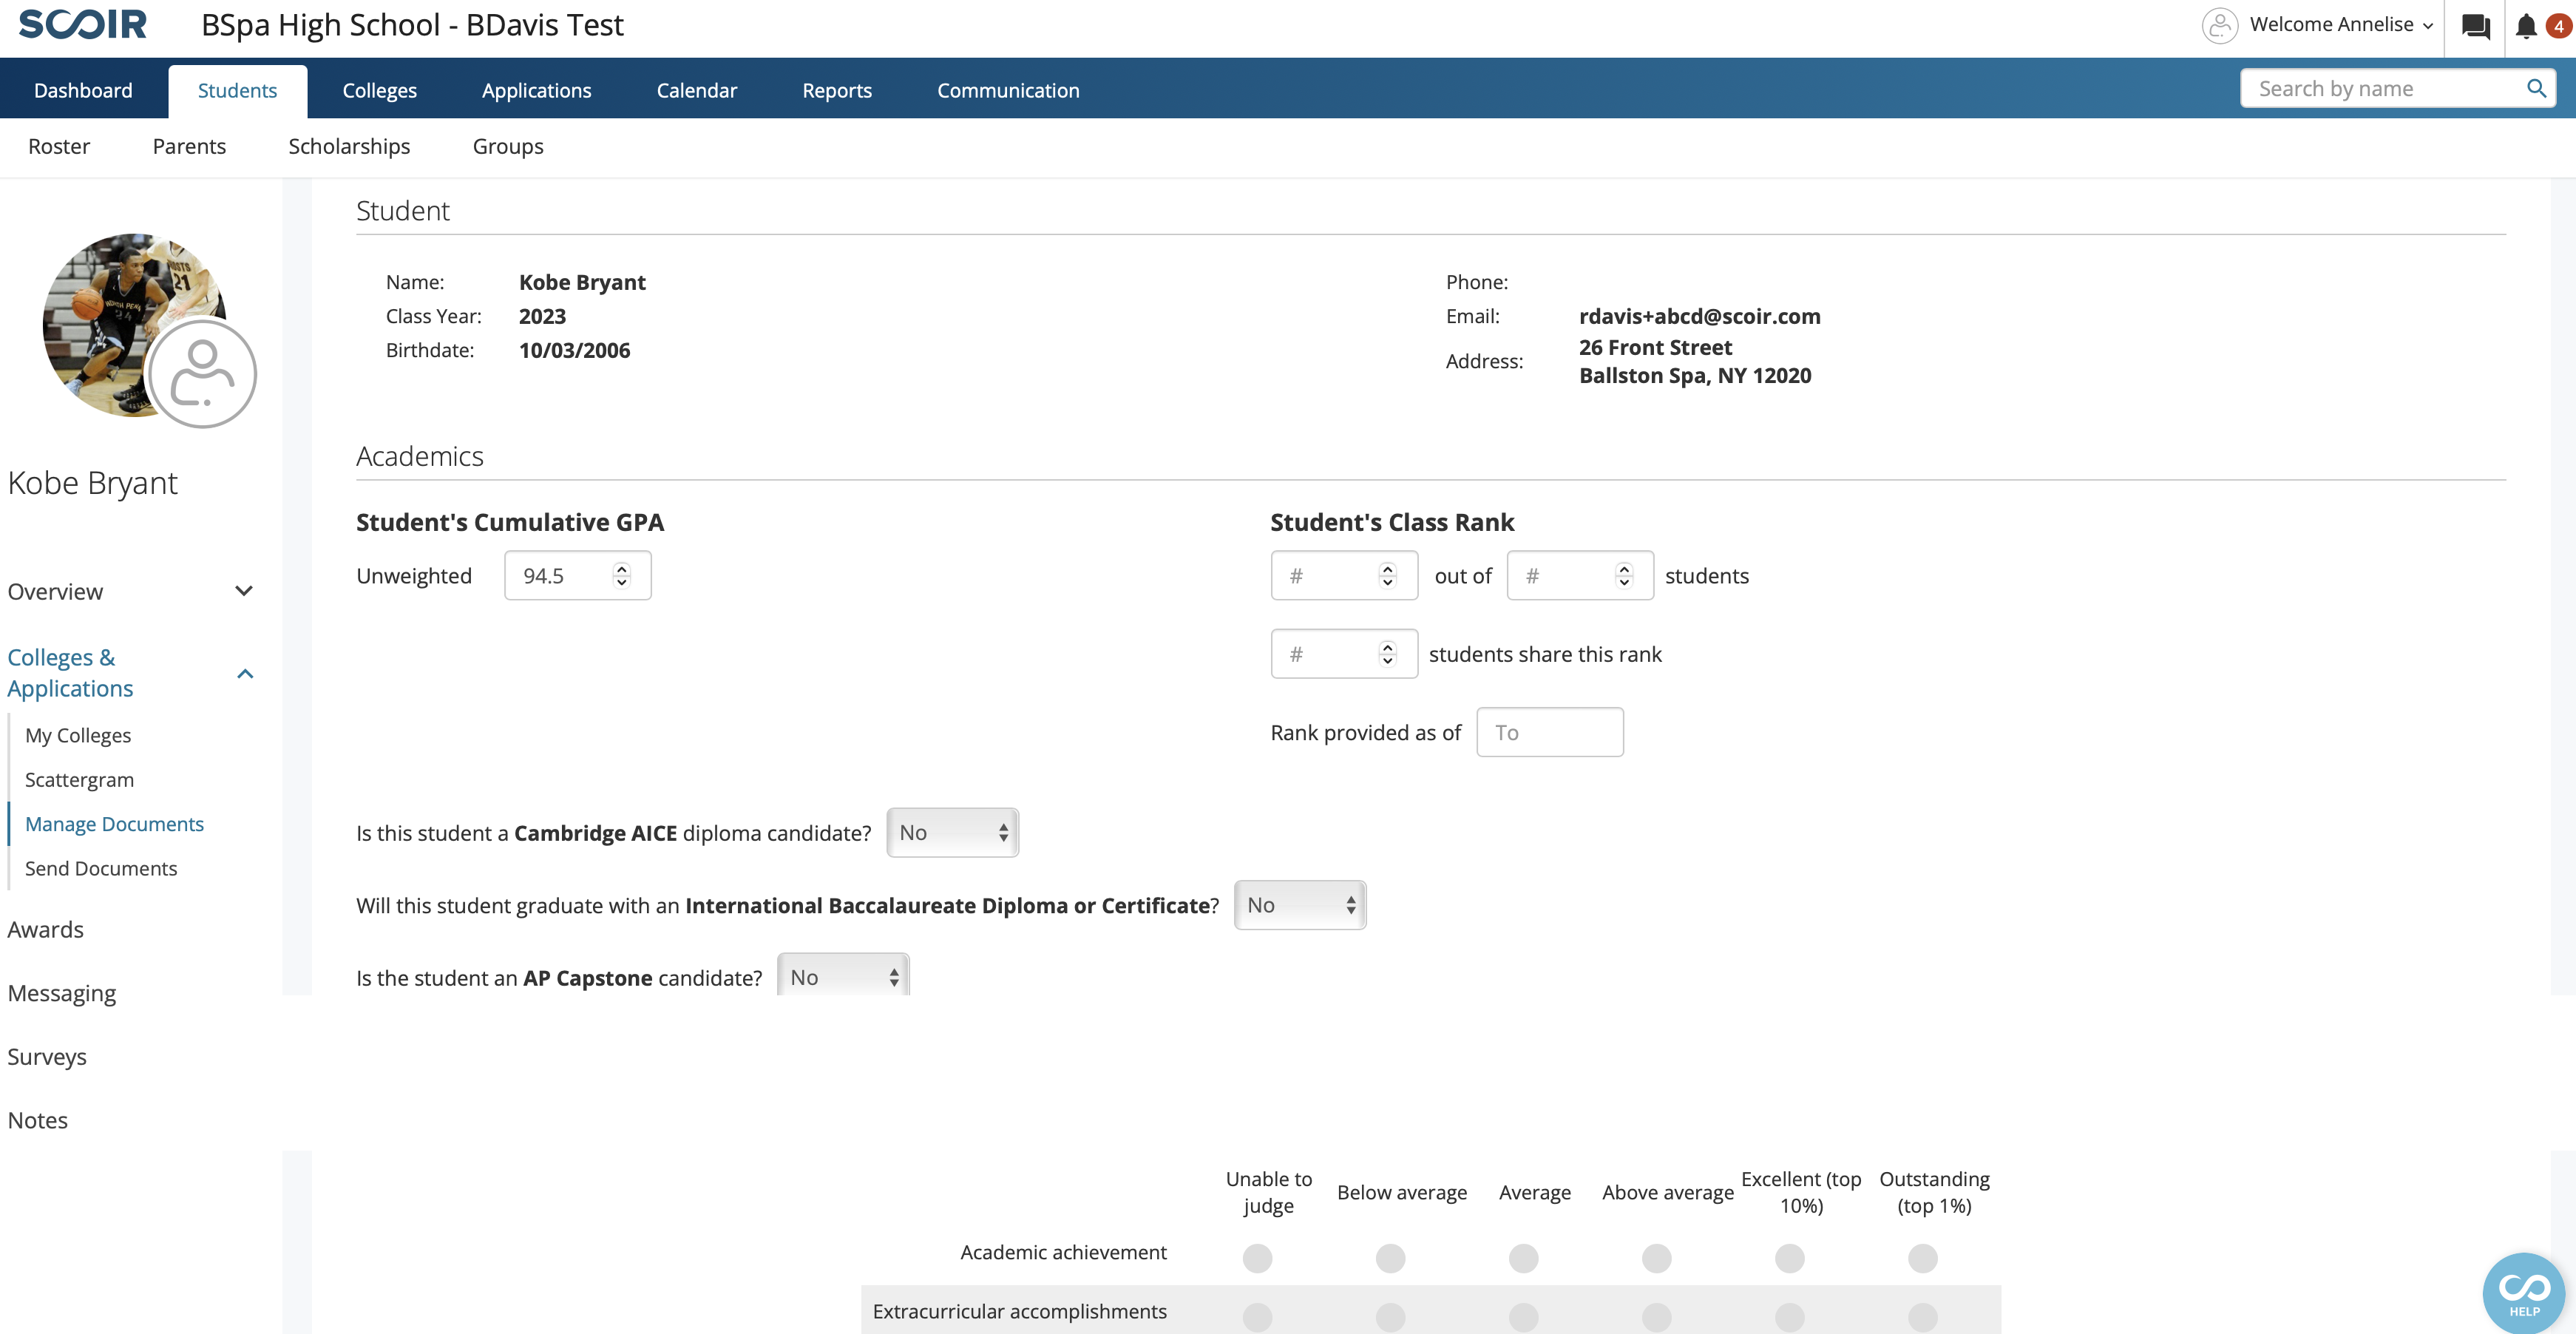Rate Academic achievement as Excellent top 10%

[x=1789, y=1257]
